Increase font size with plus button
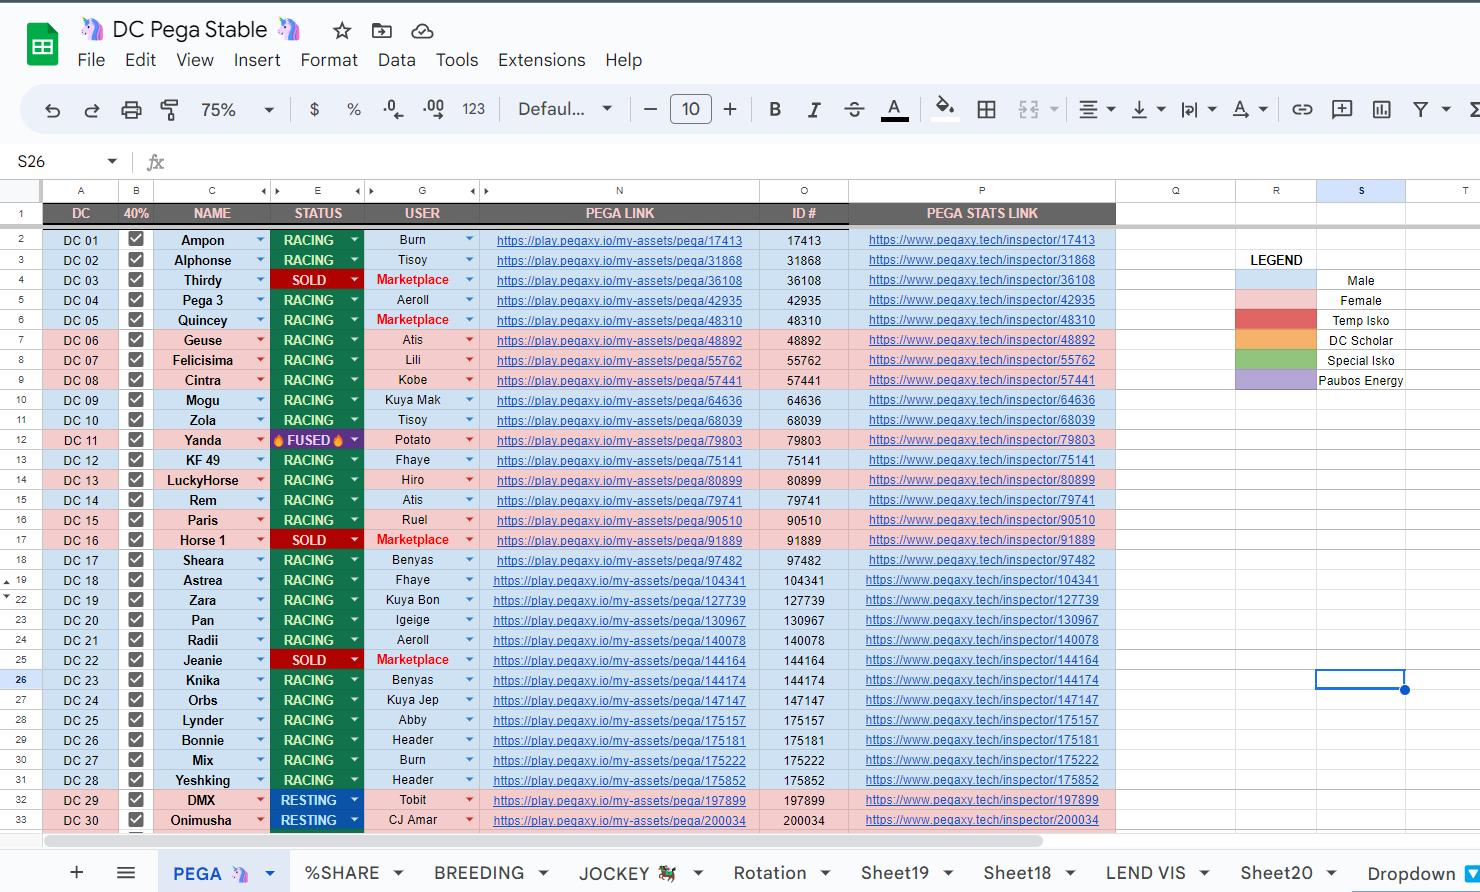 (730, 110)
